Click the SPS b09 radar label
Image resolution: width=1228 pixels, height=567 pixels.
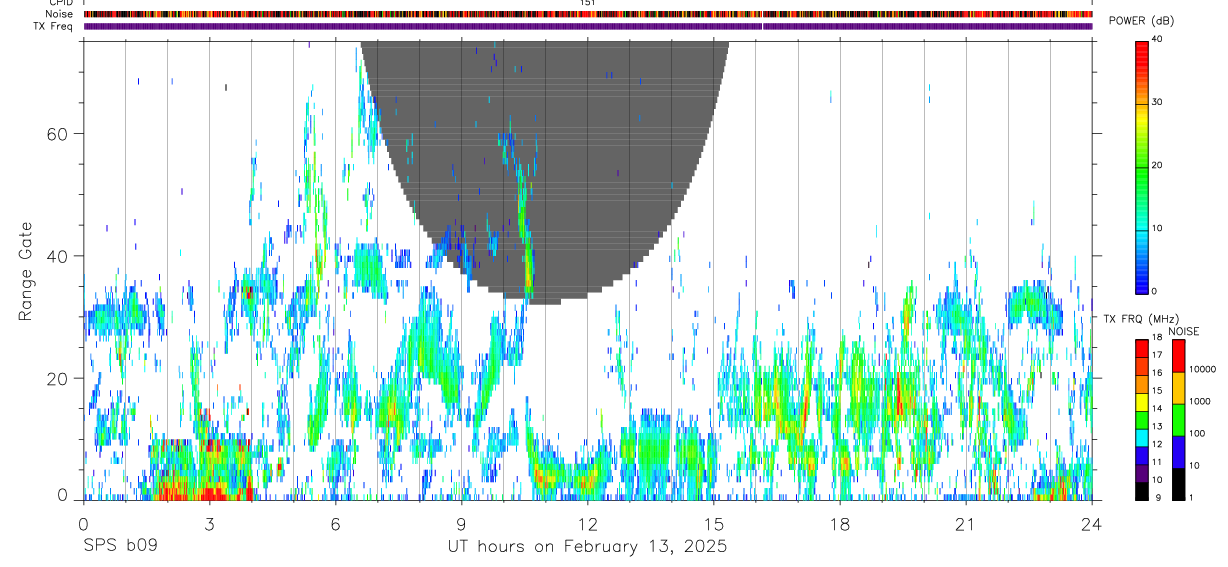coord(120,547)
